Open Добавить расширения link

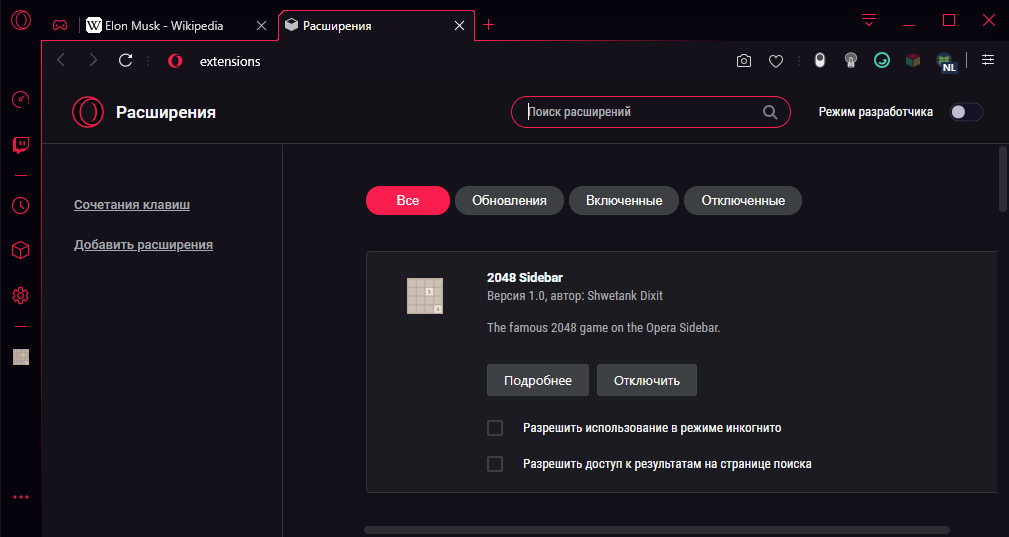(143, 244)
